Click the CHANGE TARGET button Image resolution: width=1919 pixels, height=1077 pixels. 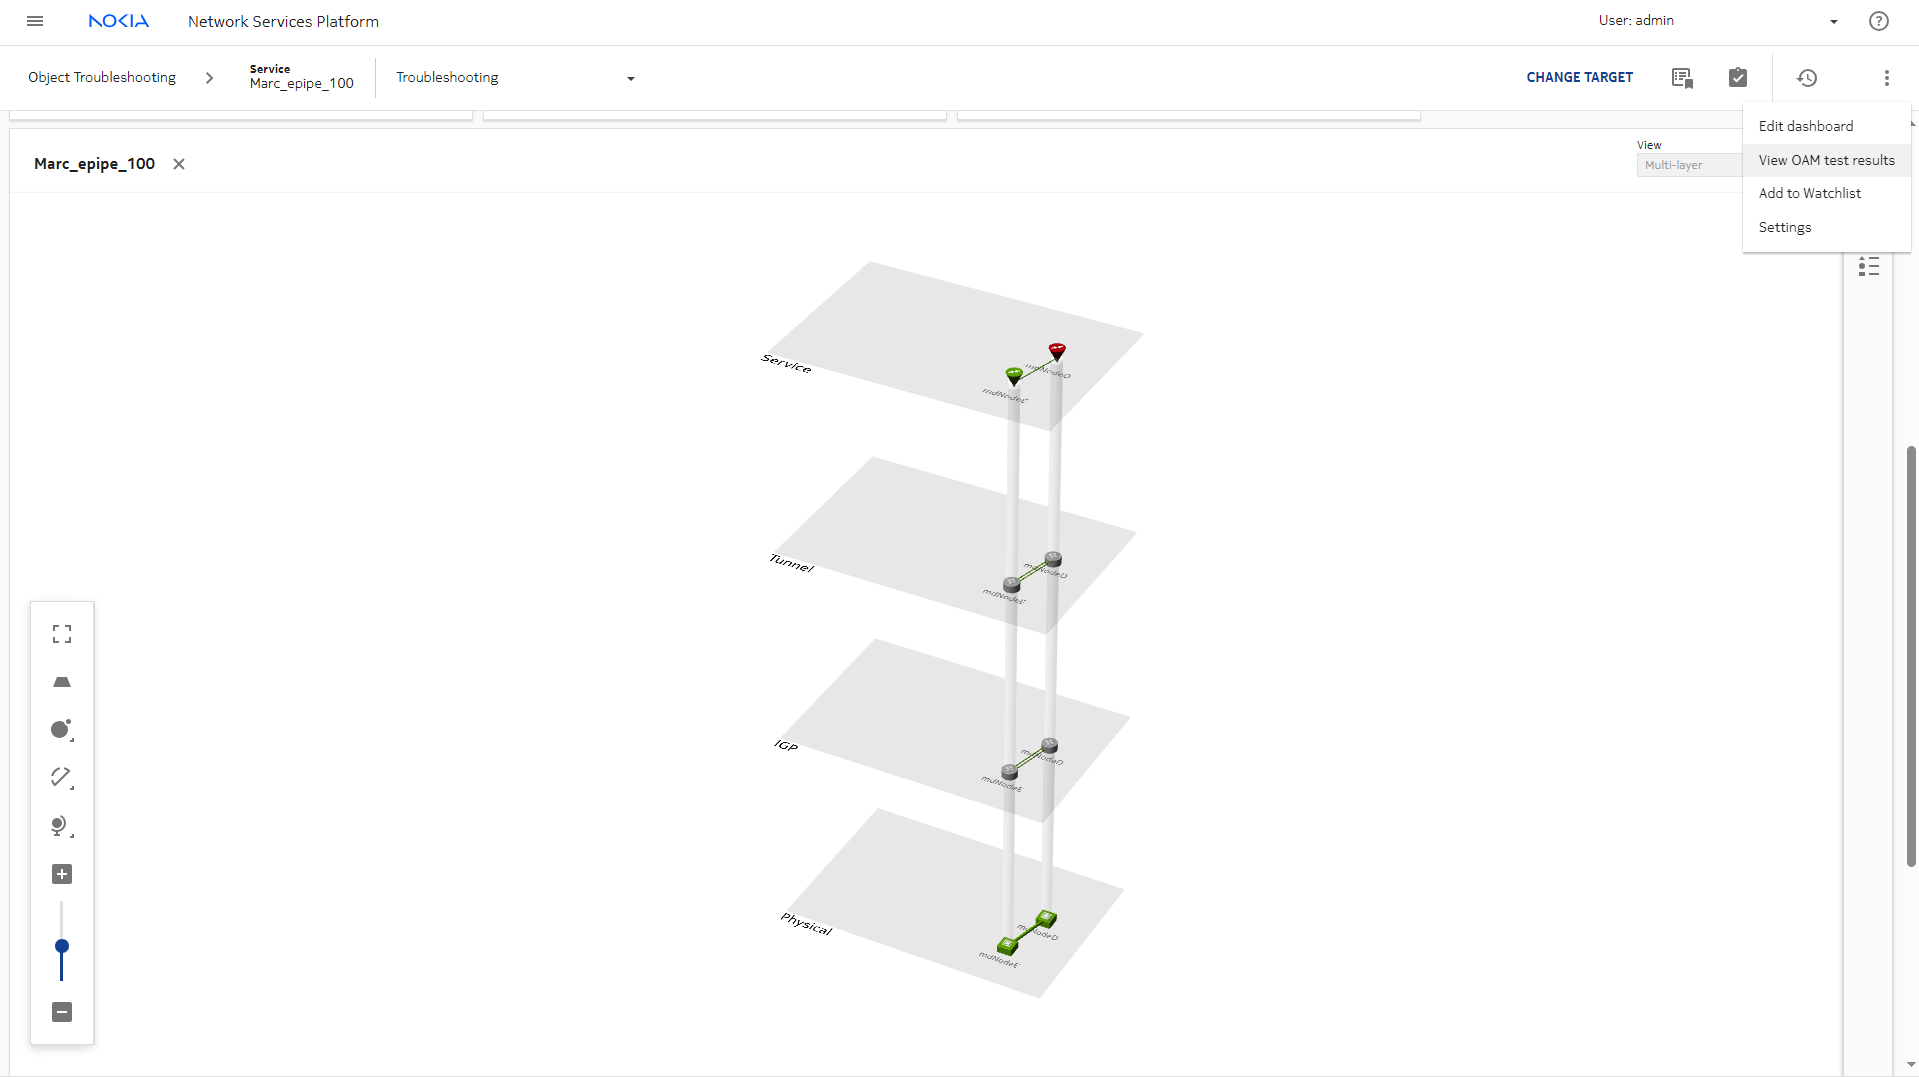pyautogui.click(x=1579, y=78)
